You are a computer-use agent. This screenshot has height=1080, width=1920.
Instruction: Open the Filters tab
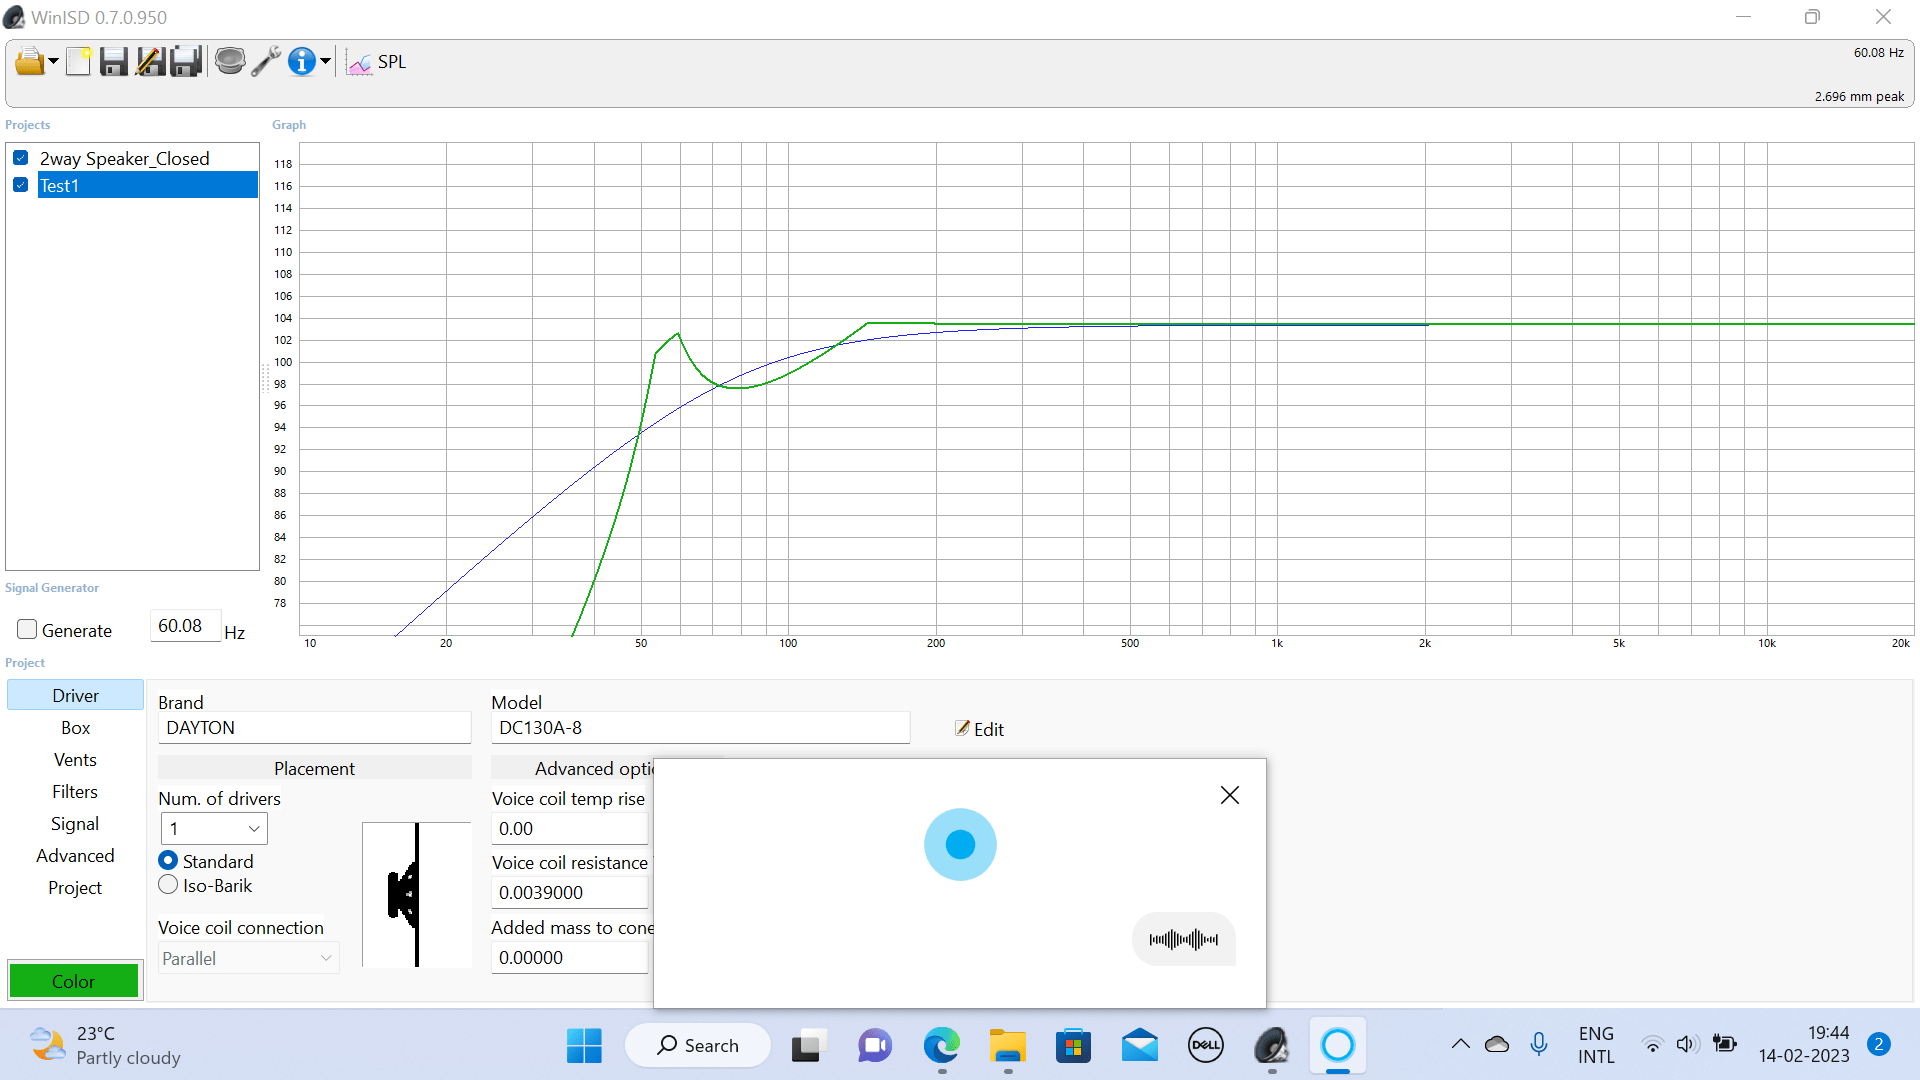[75, 791]
